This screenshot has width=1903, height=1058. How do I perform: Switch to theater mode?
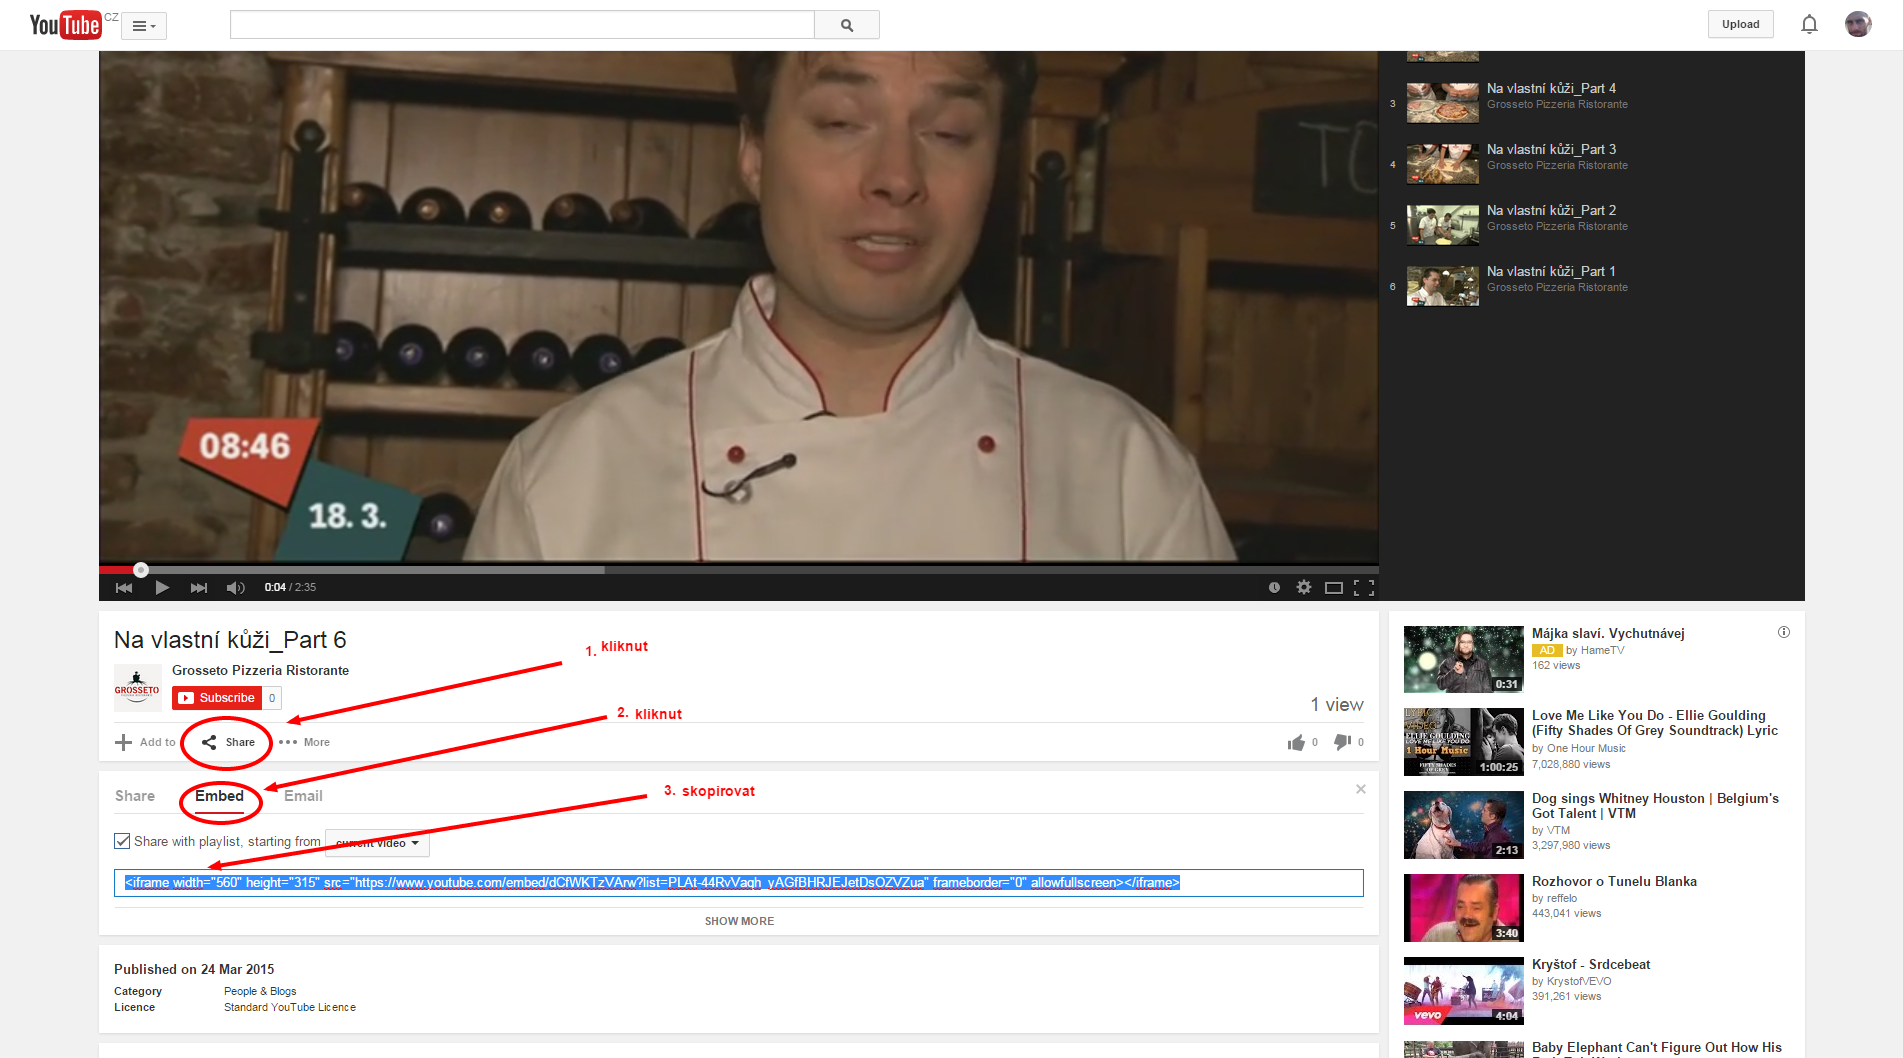[1334, 588]
